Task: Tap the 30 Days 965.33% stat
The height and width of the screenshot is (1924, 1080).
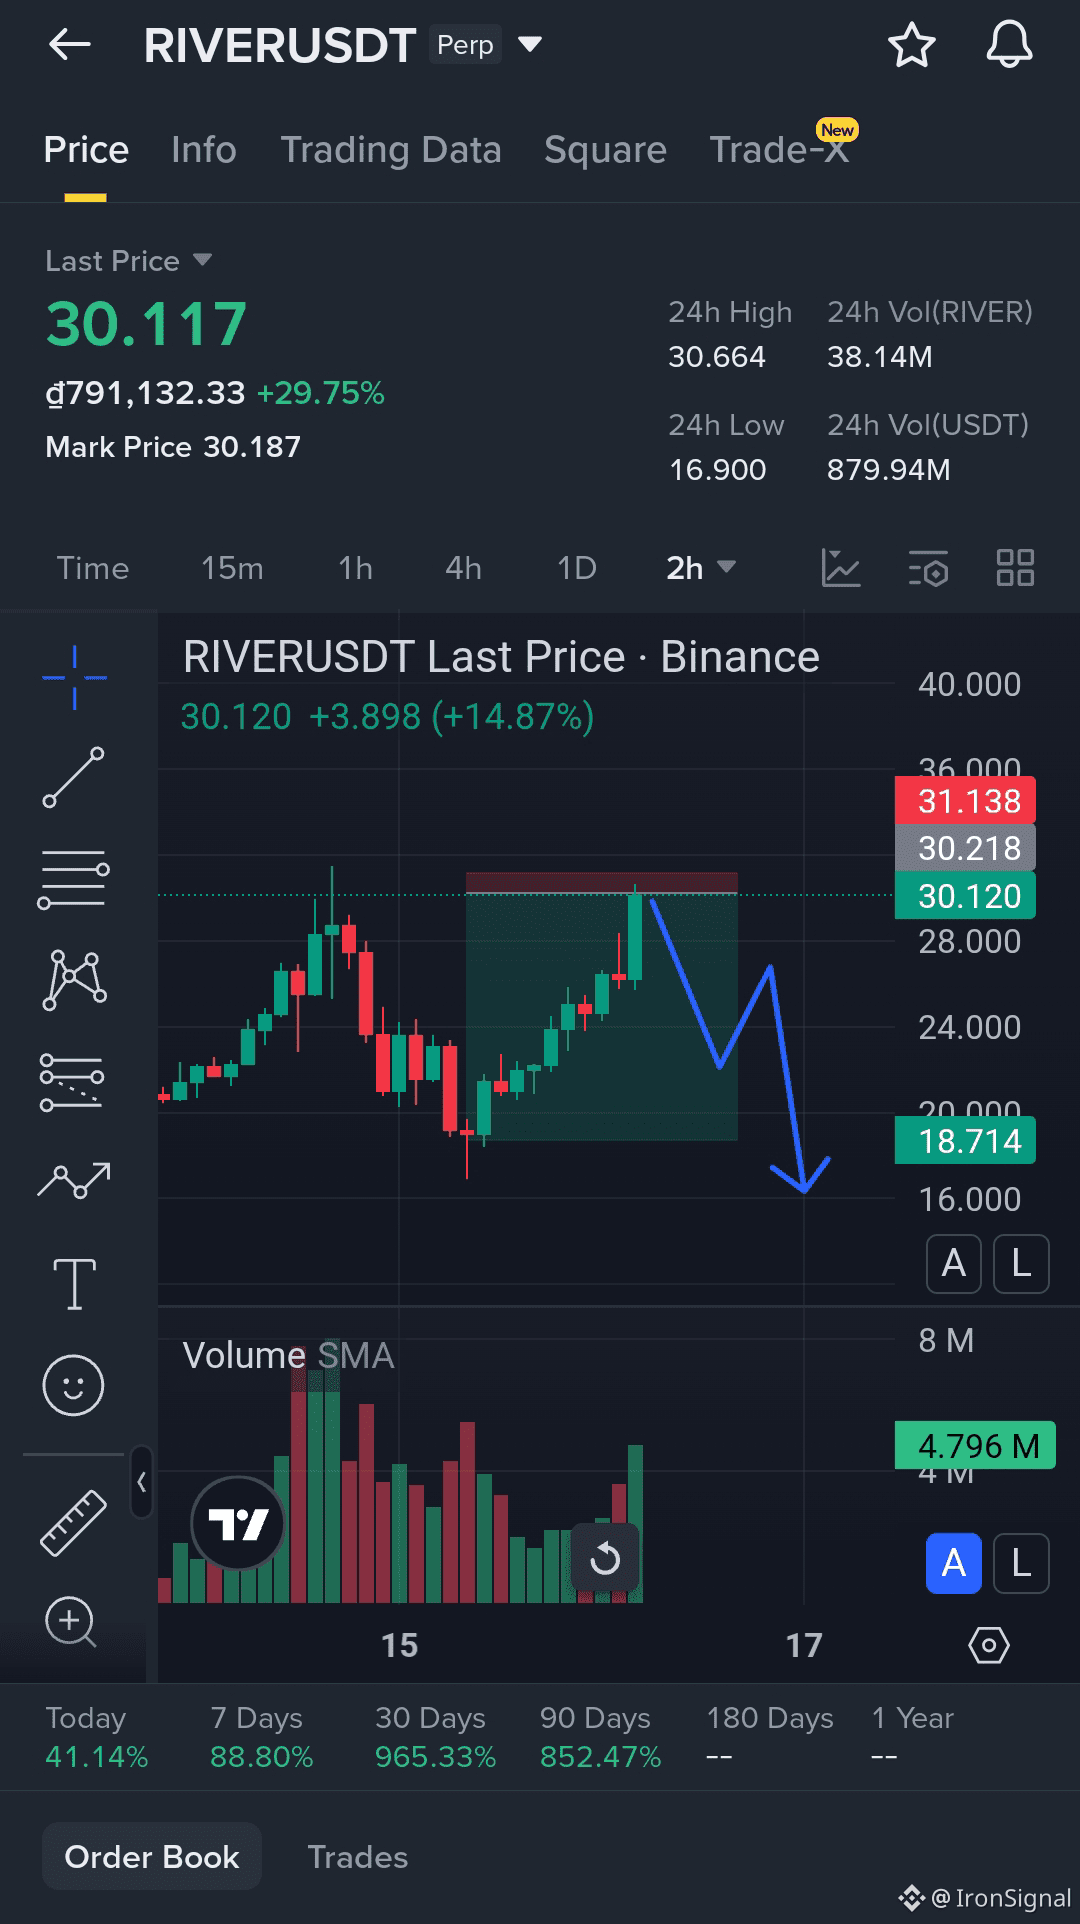Action: [435, 1737]
